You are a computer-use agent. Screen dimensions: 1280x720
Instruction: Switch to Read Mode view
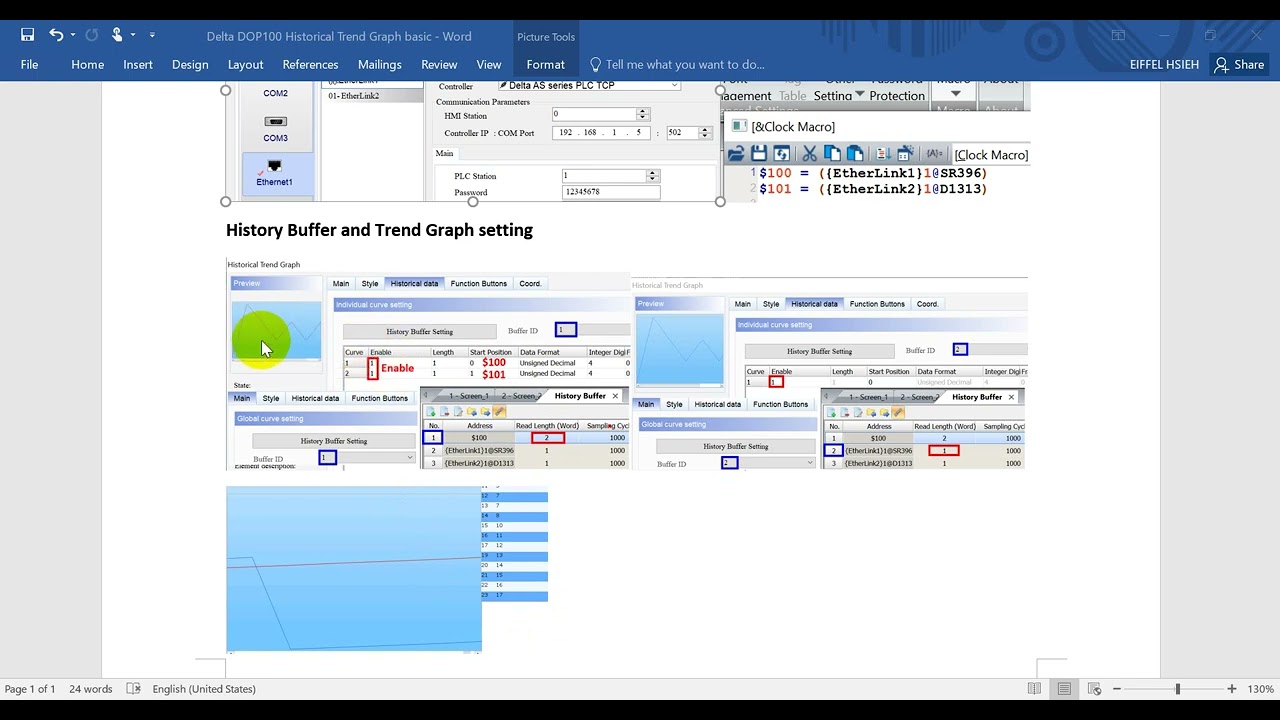tap(1034, 689)
